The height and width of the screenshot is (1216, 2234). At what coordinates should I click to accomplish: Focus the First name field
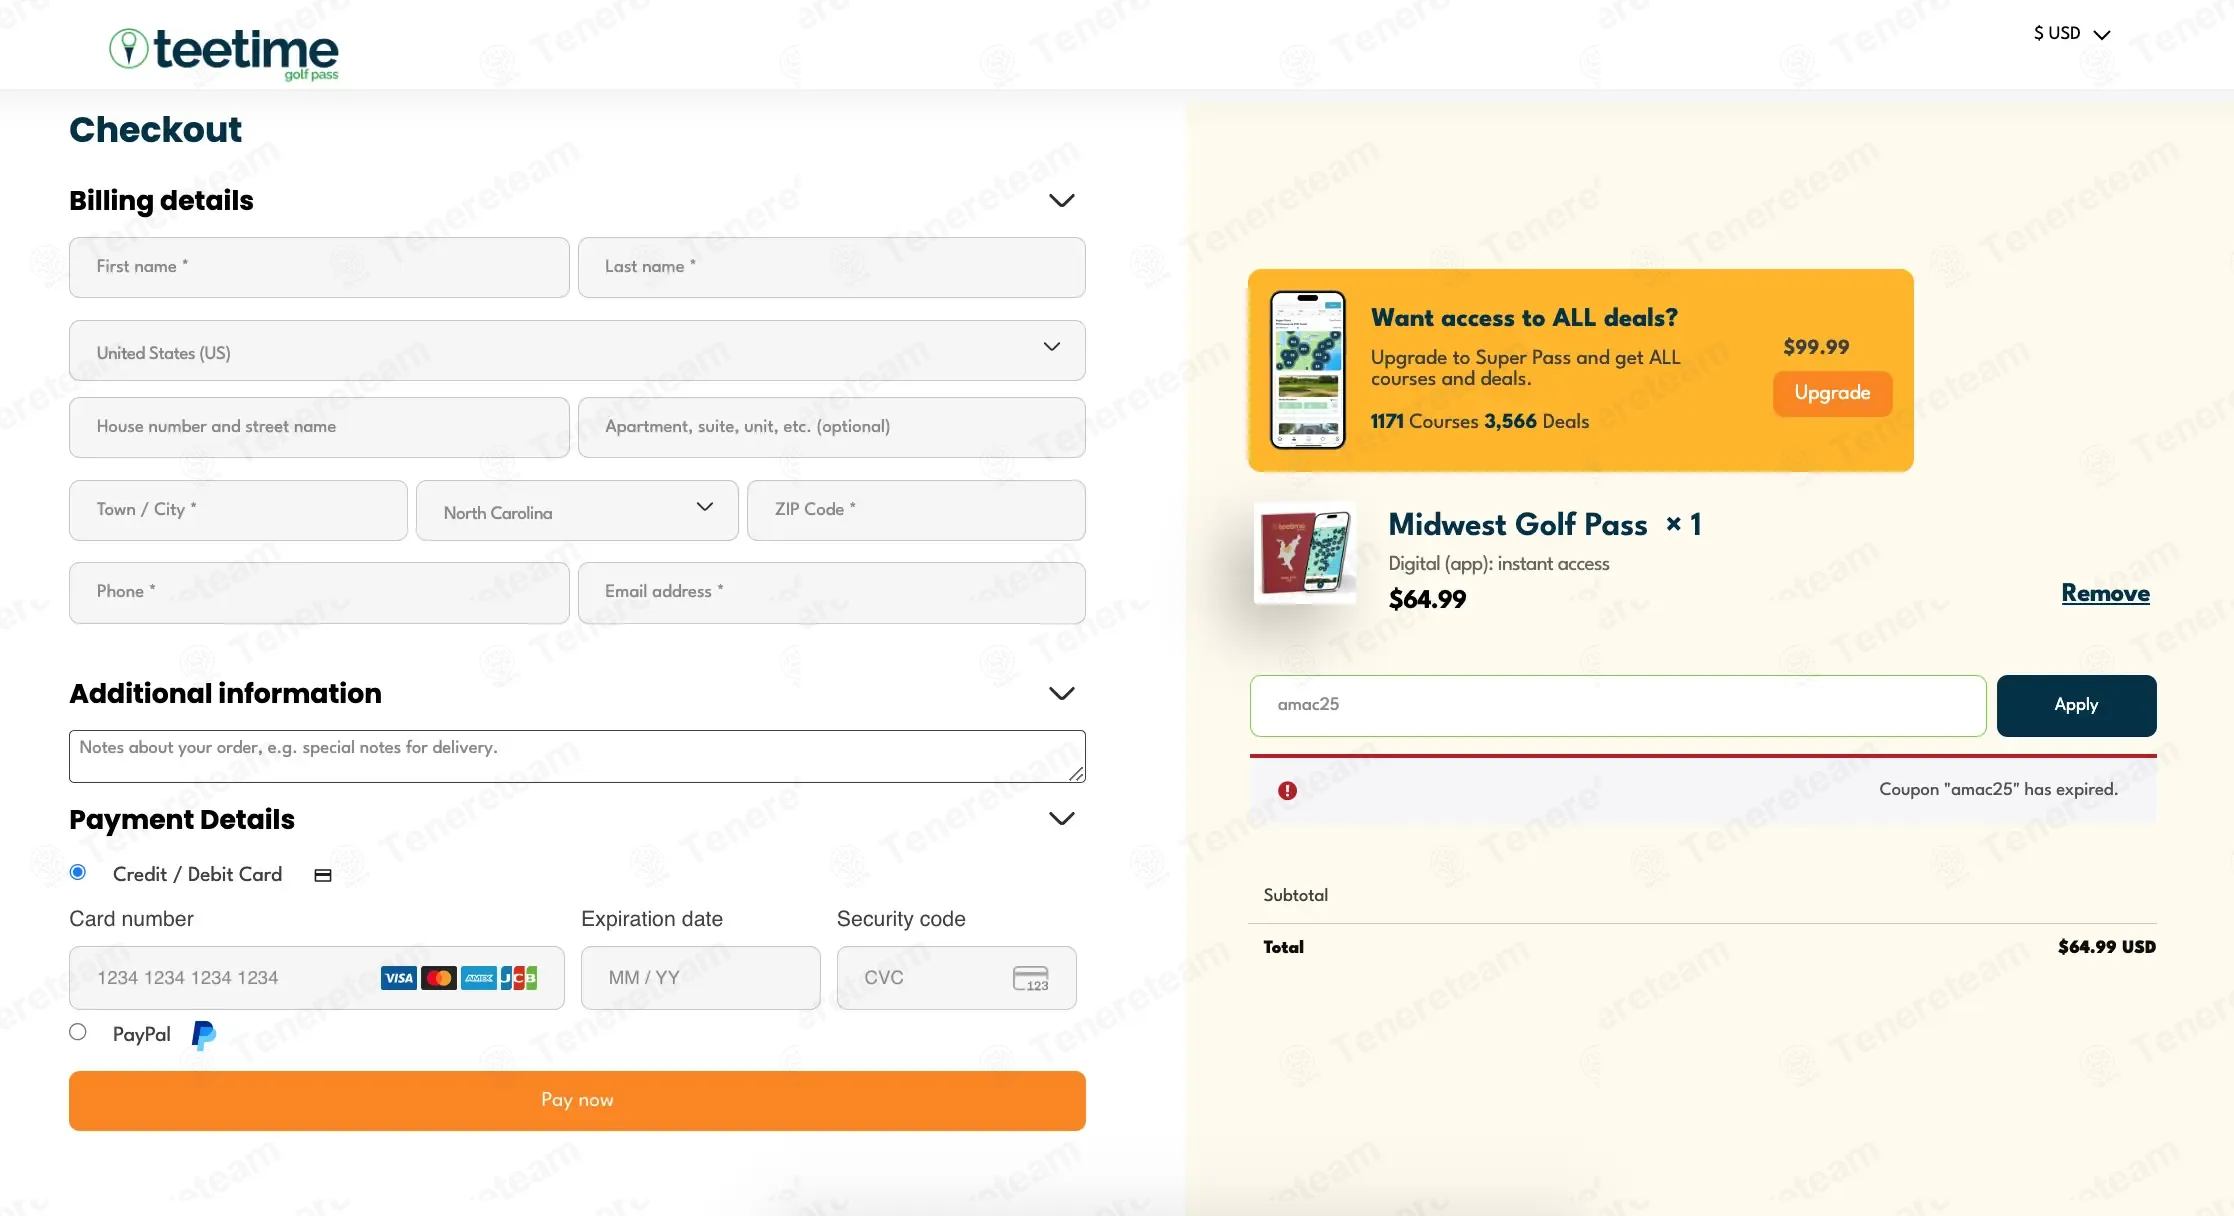coord(319,267)
